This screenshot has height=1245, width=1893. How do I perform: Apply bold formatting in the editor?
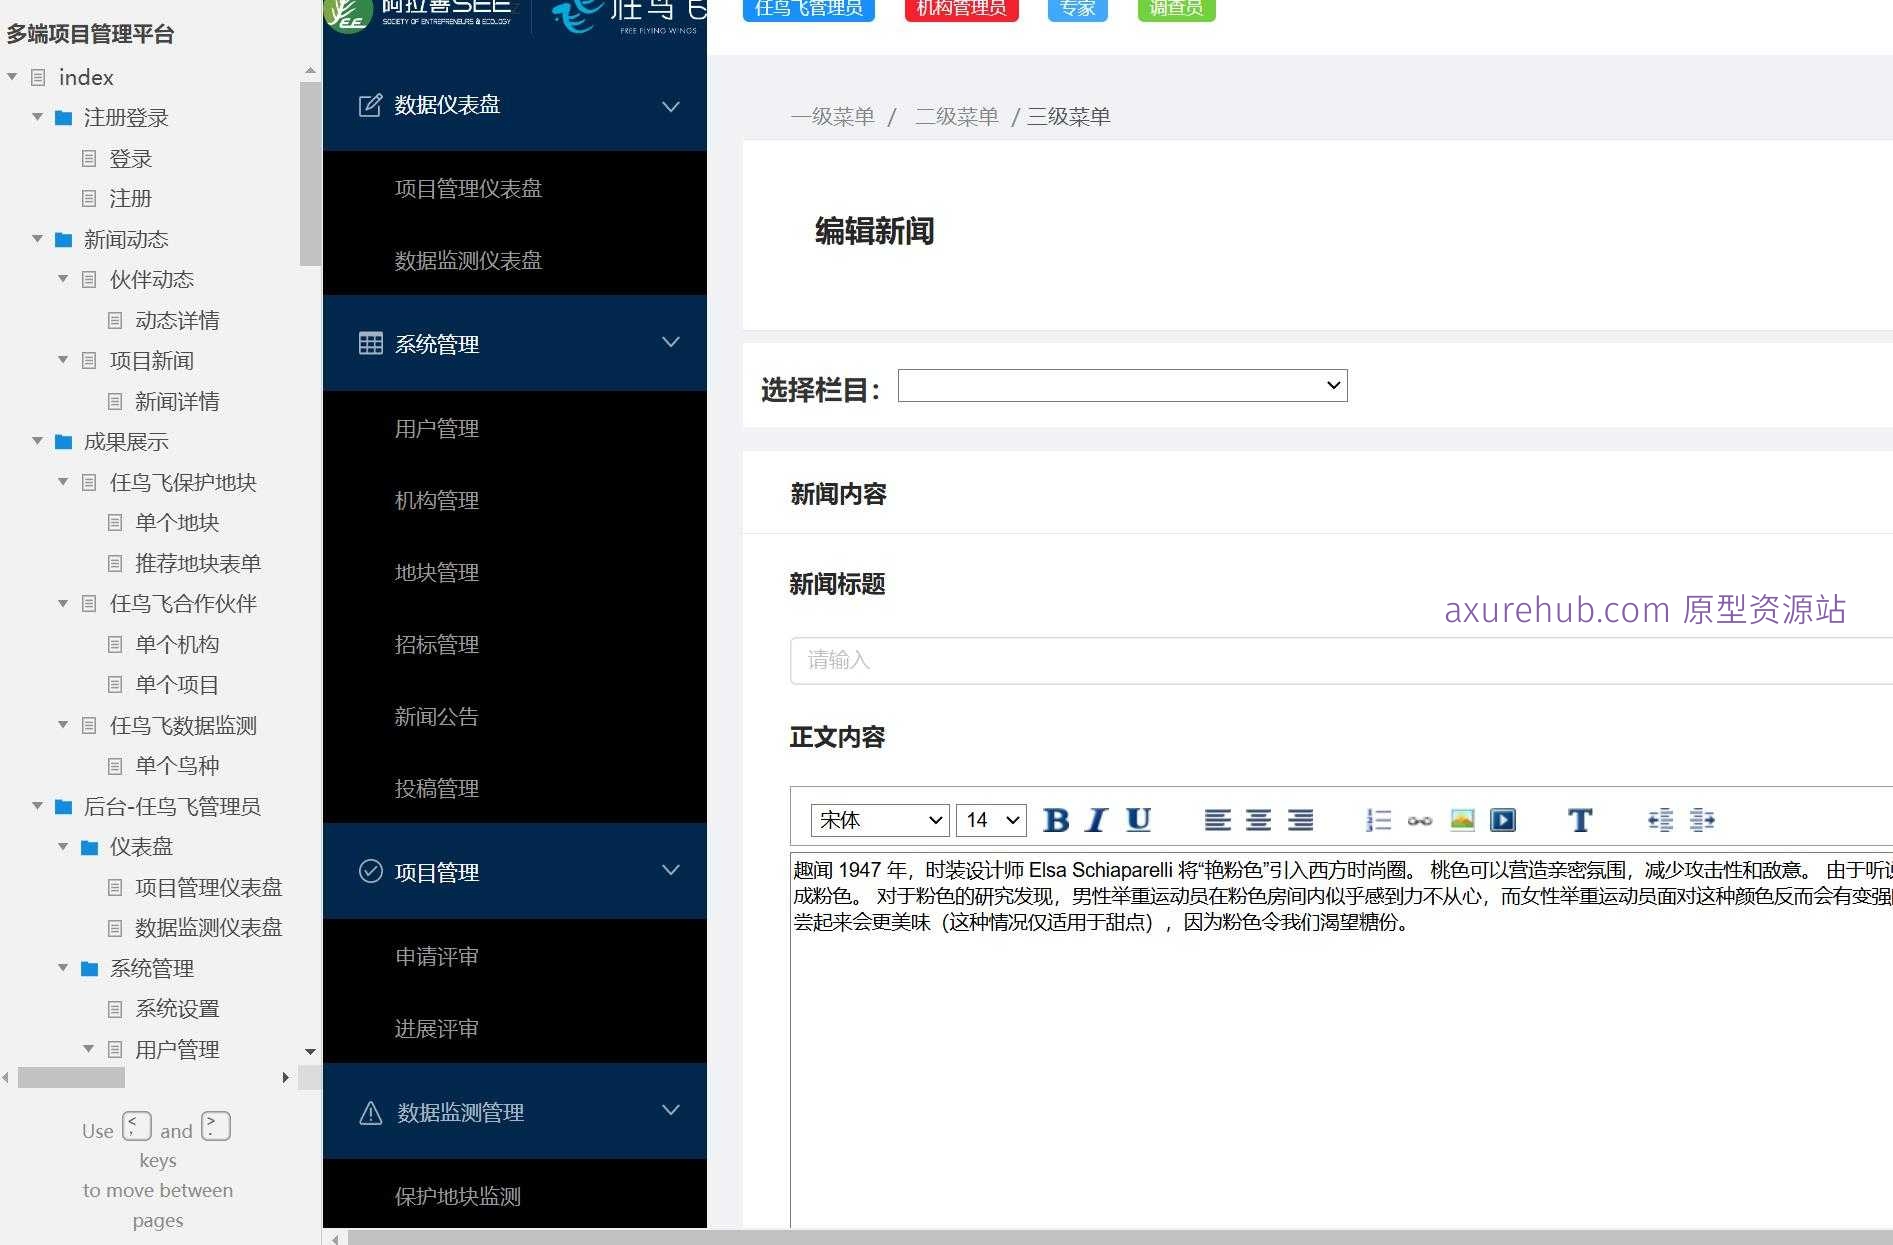click(1057, 819)
